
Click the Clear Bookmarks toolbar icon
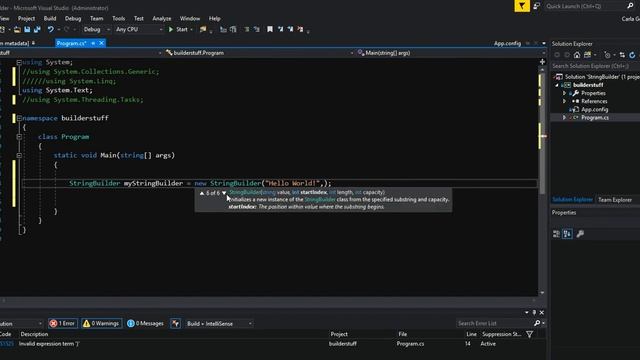[300, 29]
